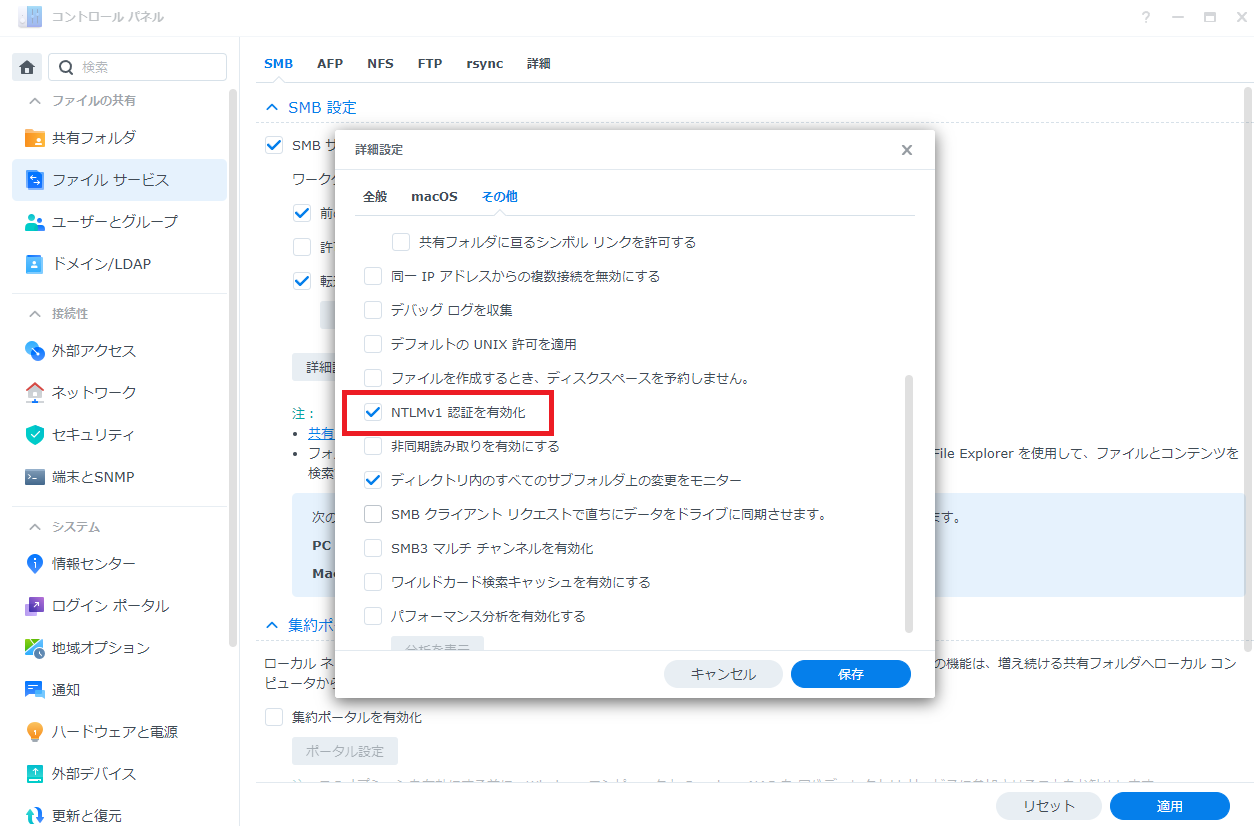Open the 端末とSNMP terminal icon

(35, 477)
